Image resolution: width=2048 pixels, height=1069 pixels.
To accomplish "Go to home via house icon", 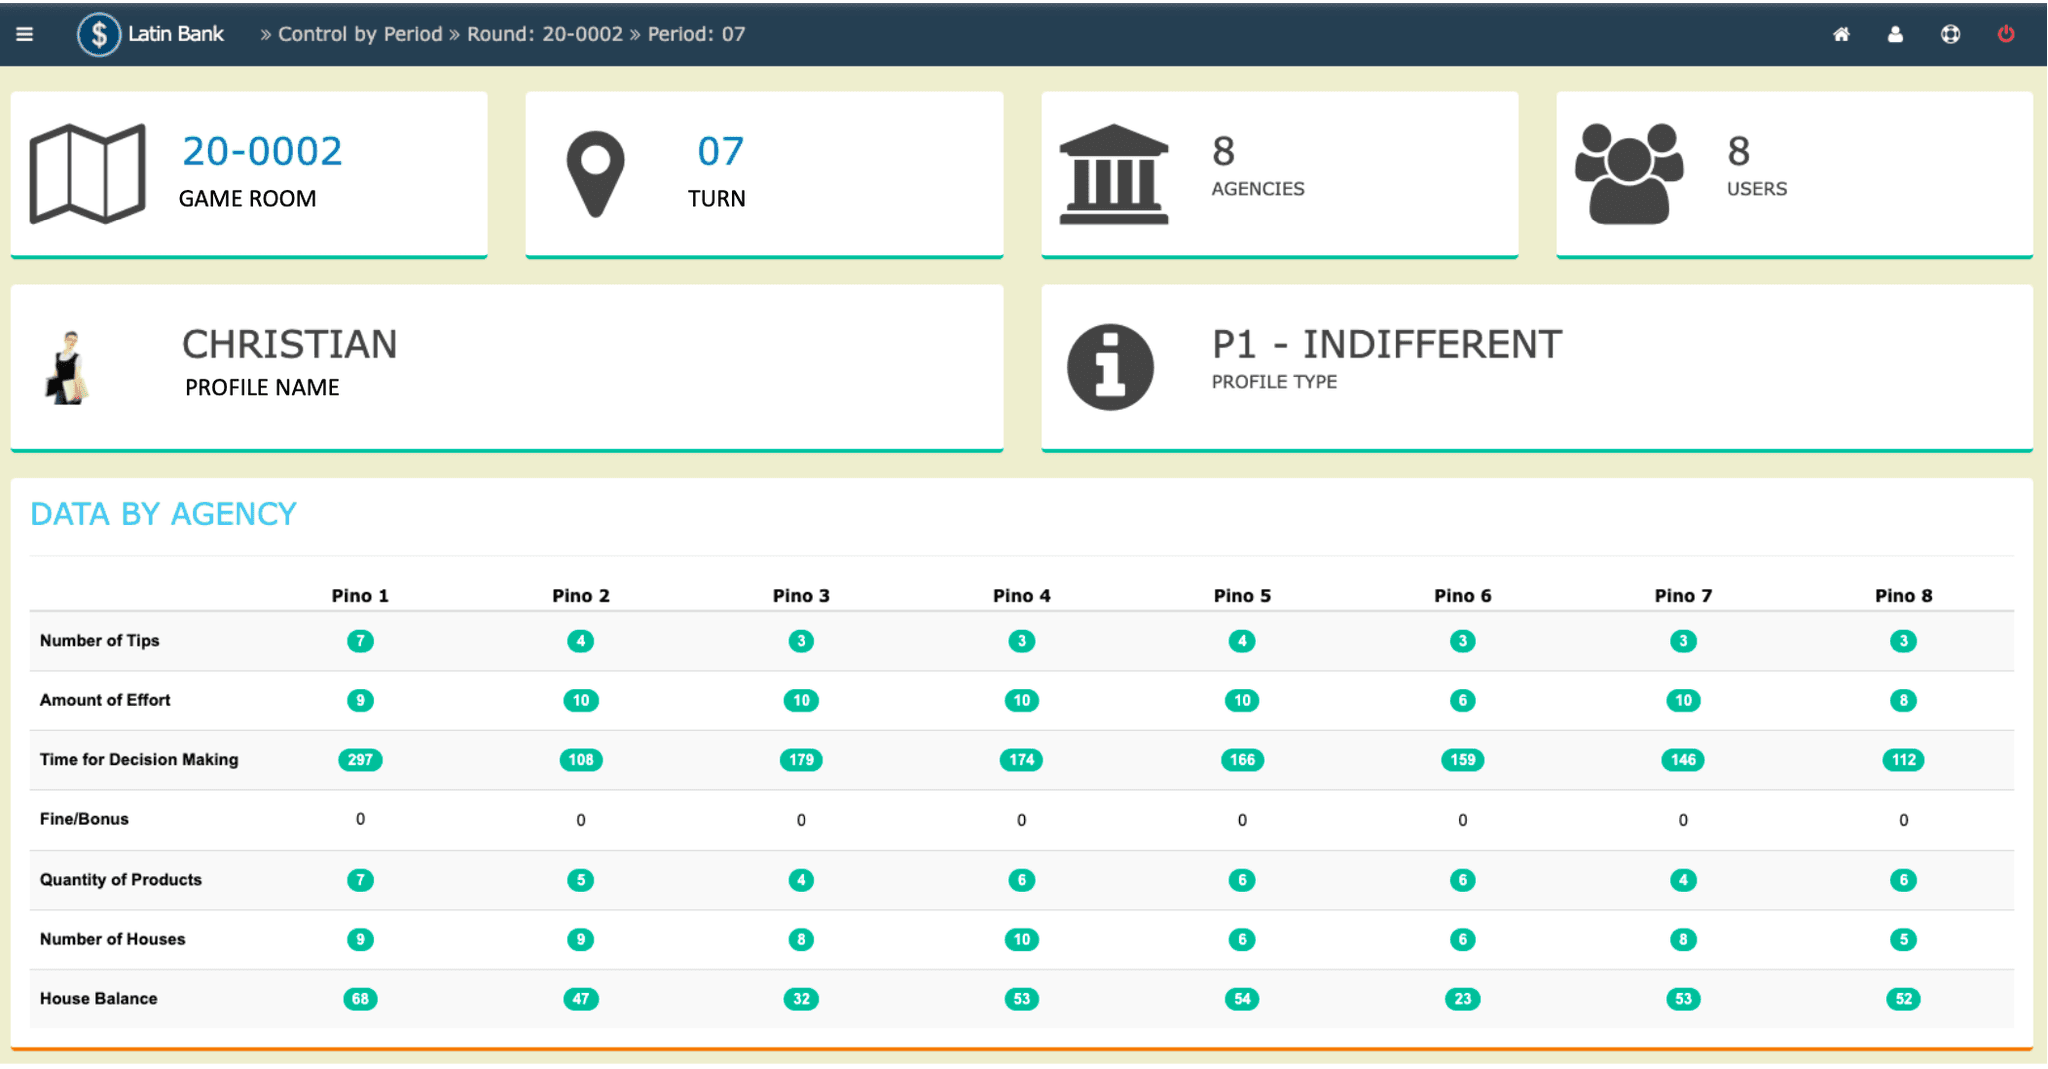I will pos(1841,34).
